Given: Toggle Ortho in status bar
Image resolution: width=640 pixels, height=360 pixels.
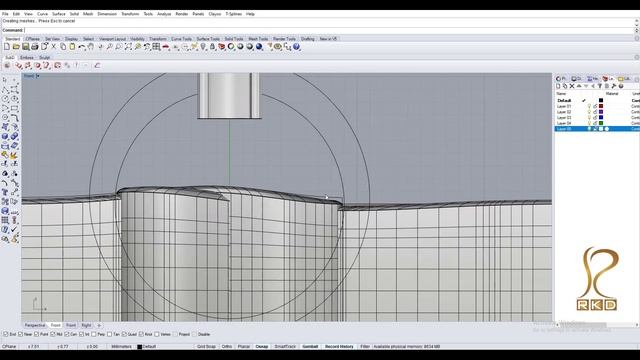Looking at the screenshot, I should point(227,347).
